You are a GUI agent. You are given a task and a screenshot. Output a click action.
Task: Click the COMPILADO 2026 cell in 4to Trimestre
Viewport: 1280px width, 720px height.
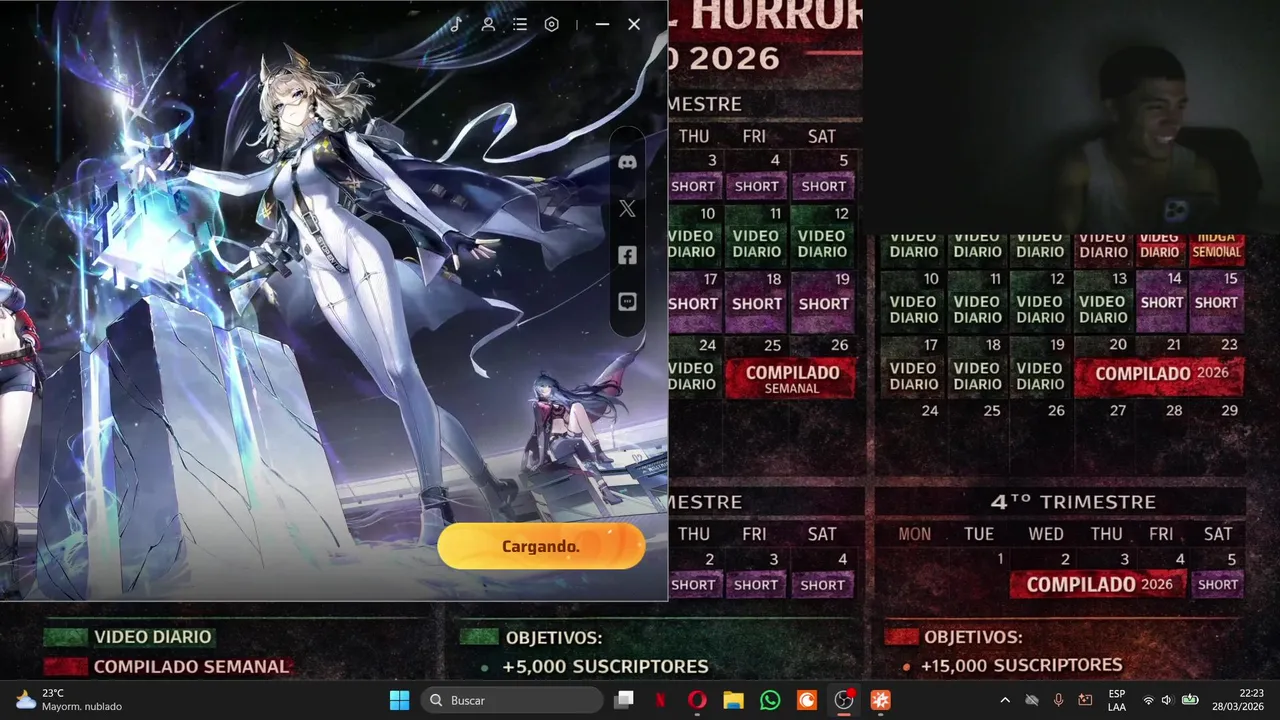[1098, 584]
